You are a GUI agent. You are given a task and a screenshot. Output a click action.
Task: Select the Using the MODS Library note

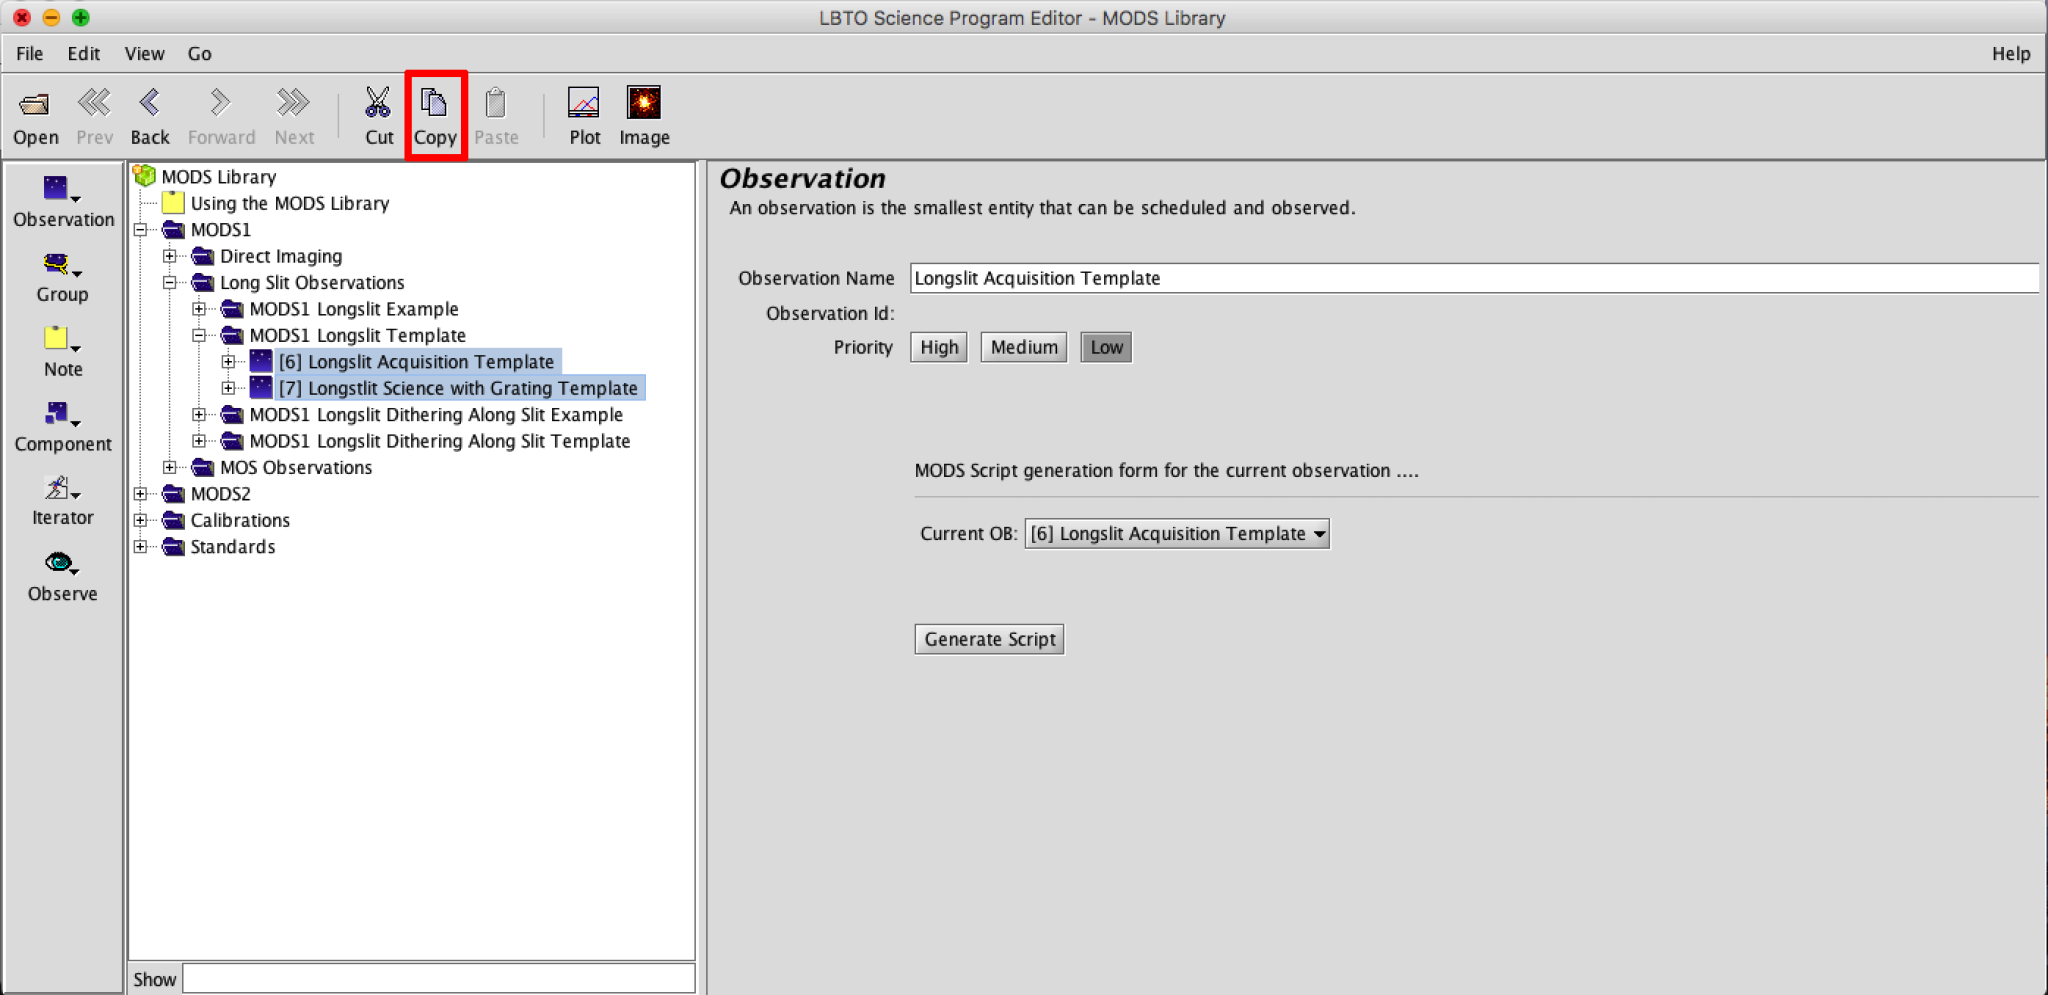(290, 203)
